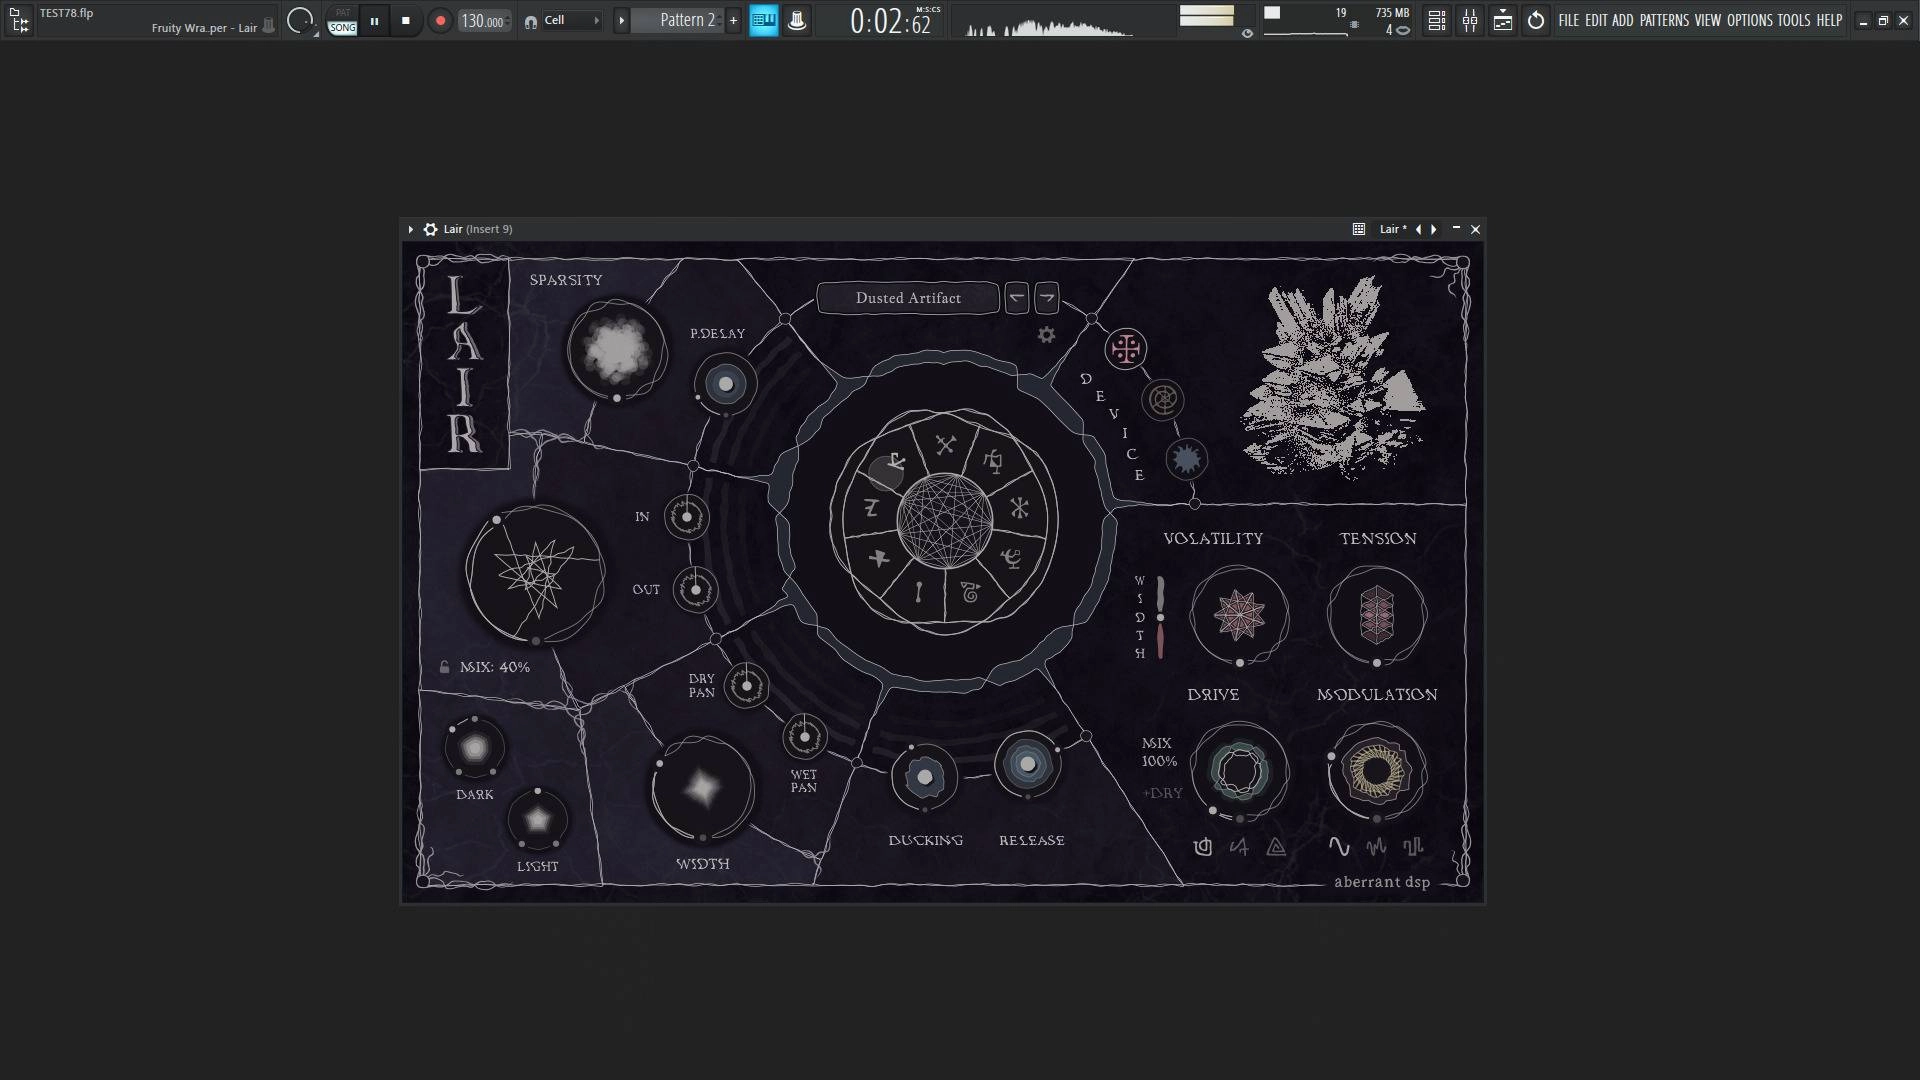Click the headphone snap icon

click(530, 21)
